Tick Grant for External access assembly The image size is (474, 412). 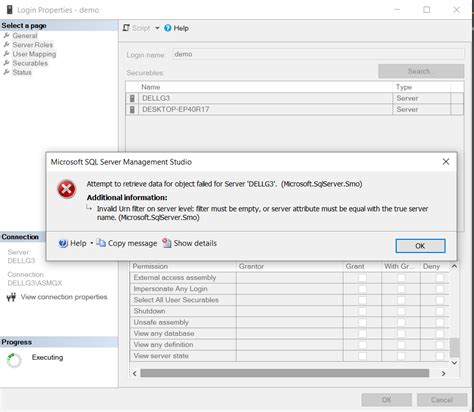tap(362, 278)
